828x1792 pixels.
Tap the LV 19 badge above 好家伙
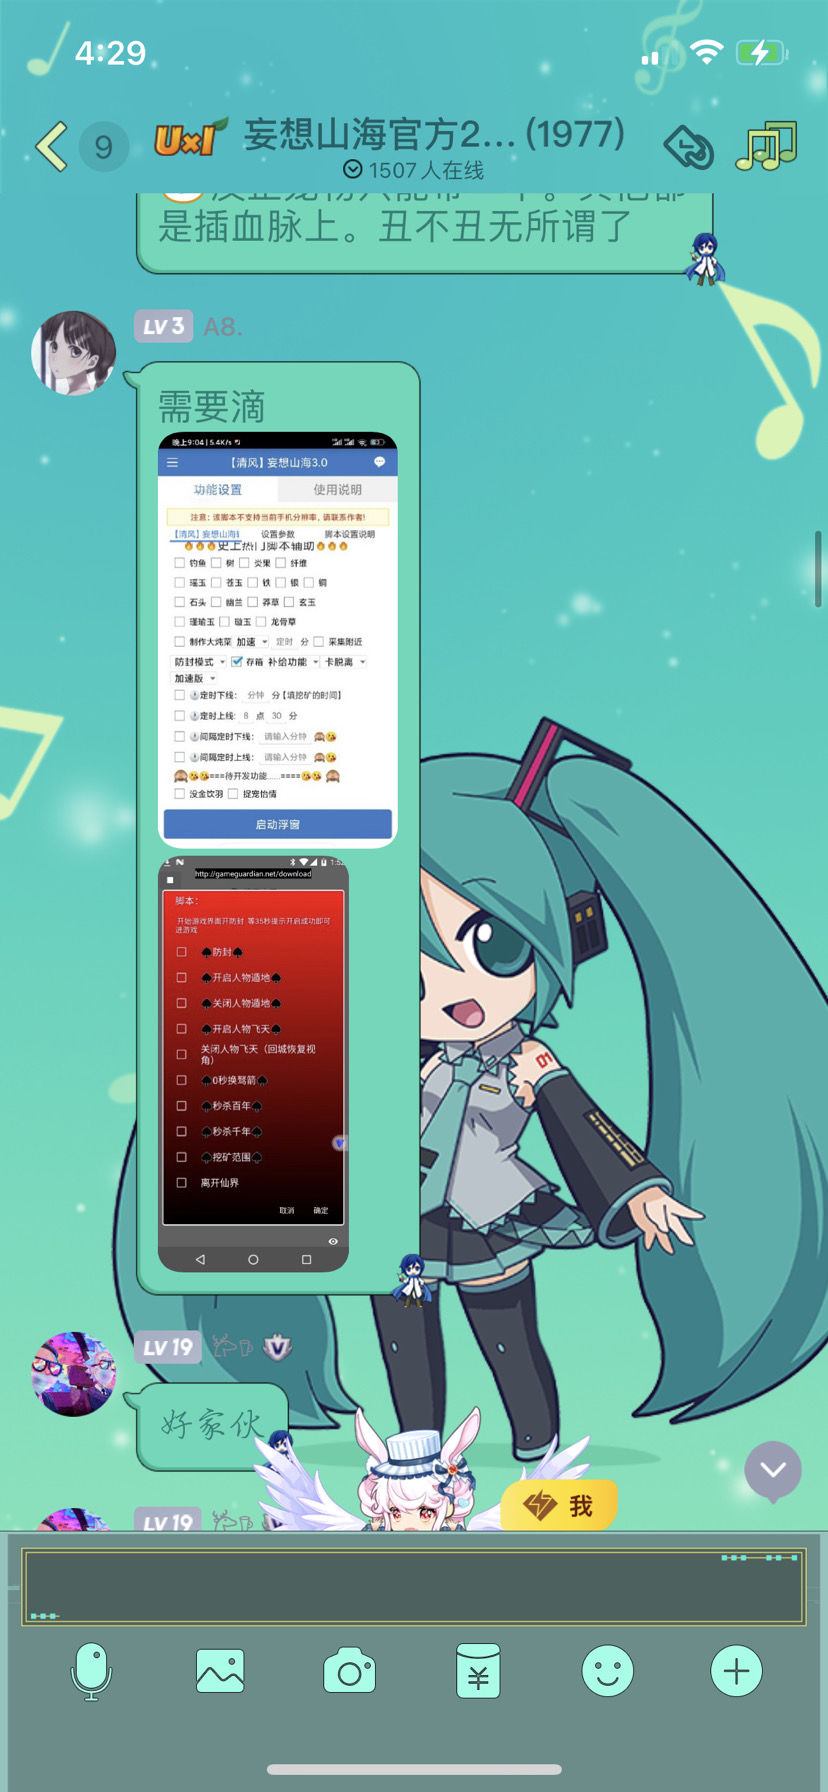(x=167, y=1347)
